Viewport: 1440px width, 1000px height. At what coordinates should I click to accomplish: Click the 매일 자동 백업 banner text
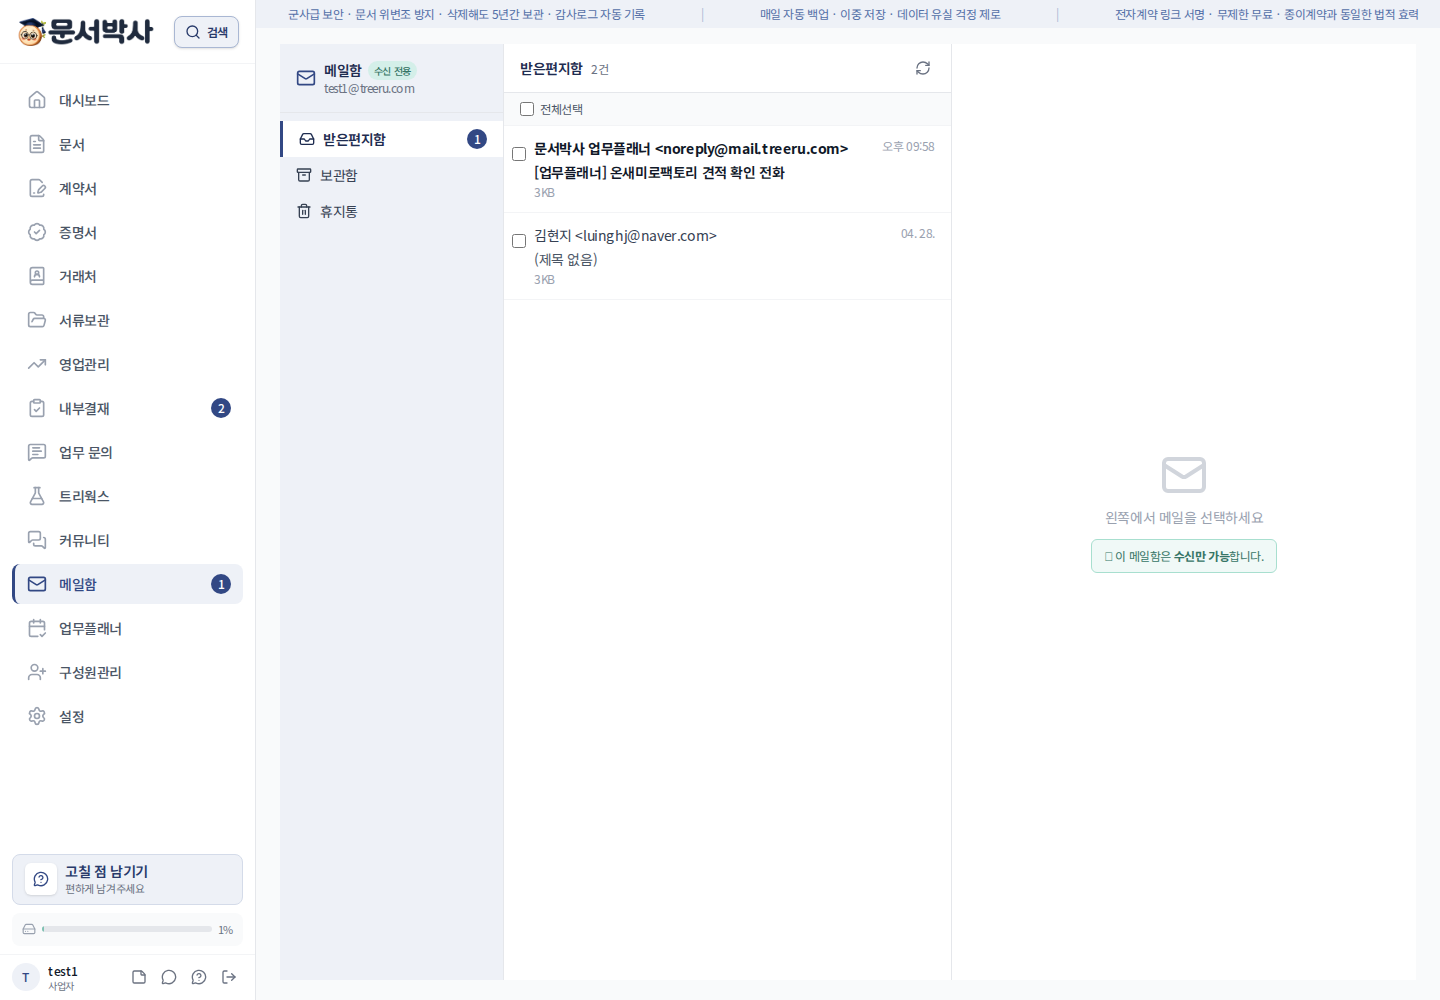click(x=880, y=14)
